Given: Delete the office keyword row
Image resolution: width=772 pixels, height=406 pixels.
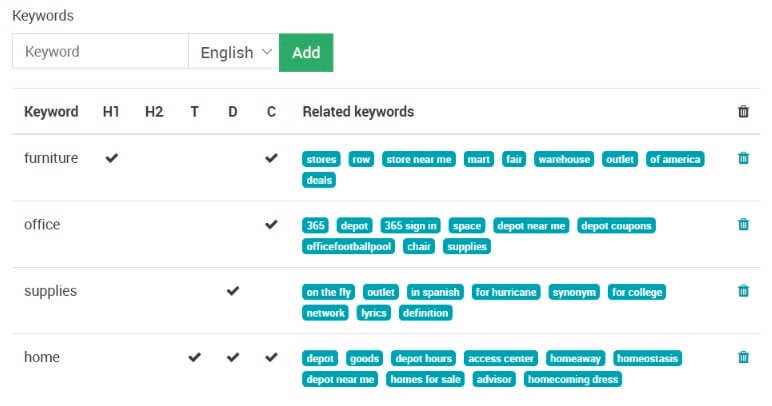Looking at the screenshot, I should [743, 225].
